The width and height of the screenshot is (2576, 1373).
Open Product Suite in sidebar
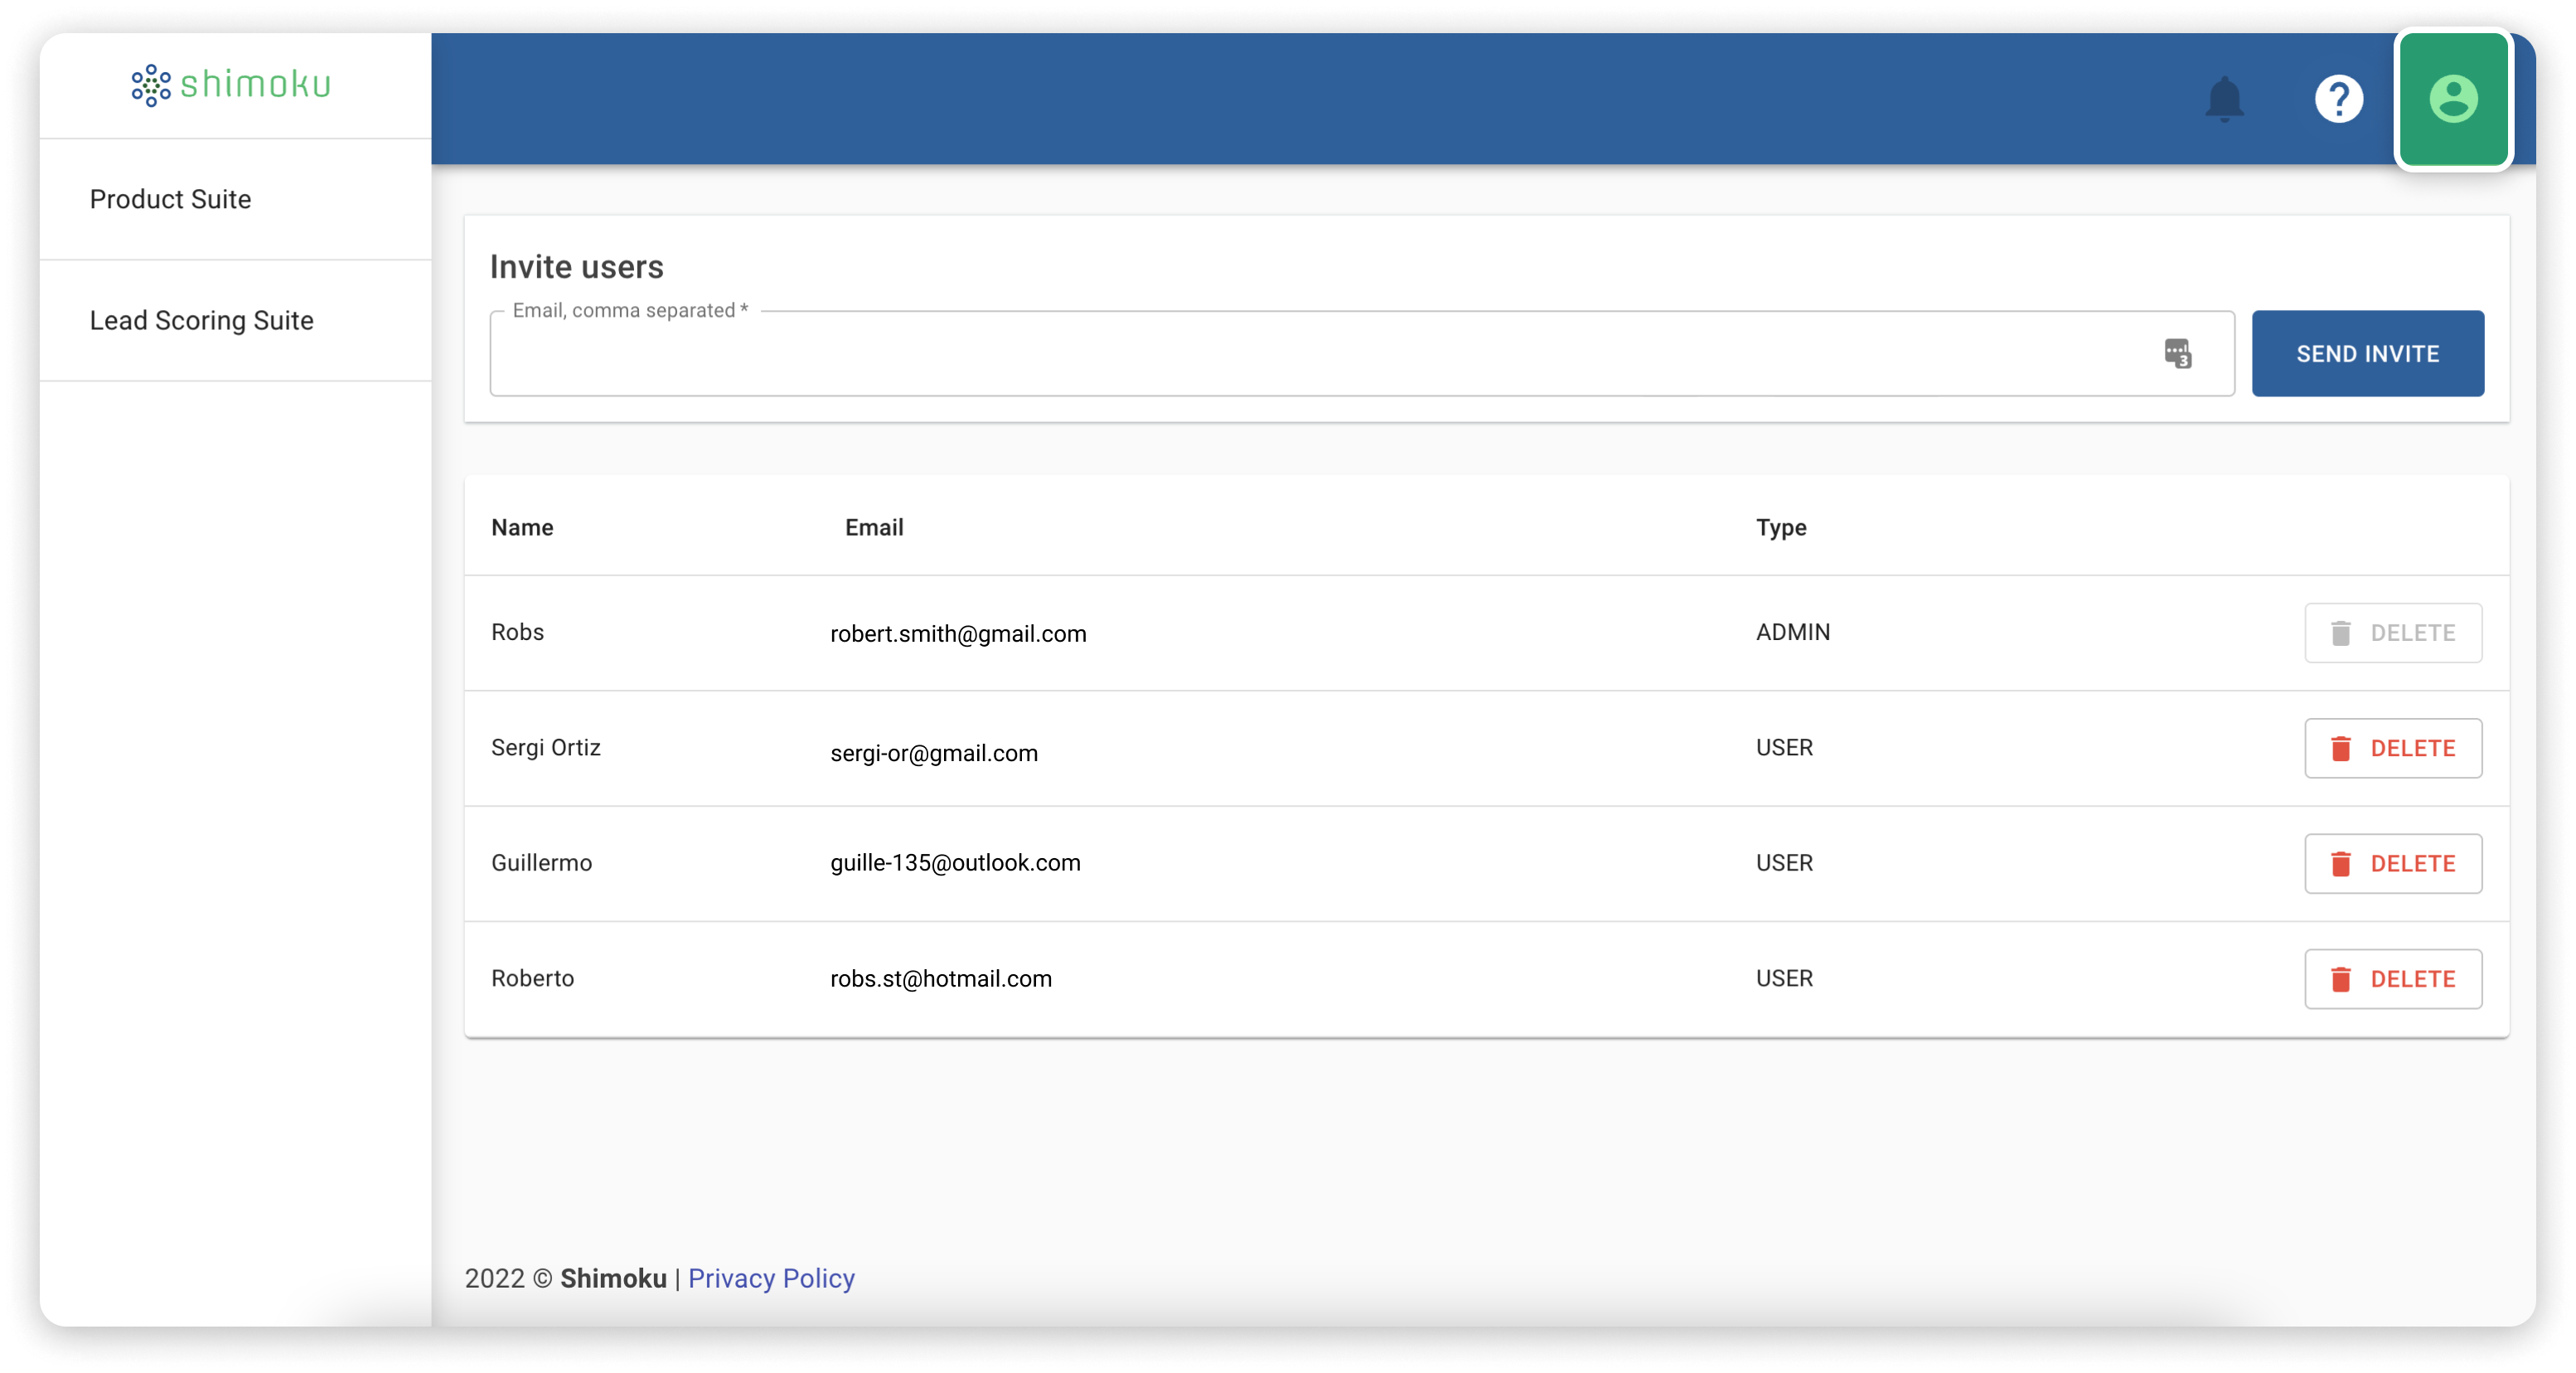point(170,199)
